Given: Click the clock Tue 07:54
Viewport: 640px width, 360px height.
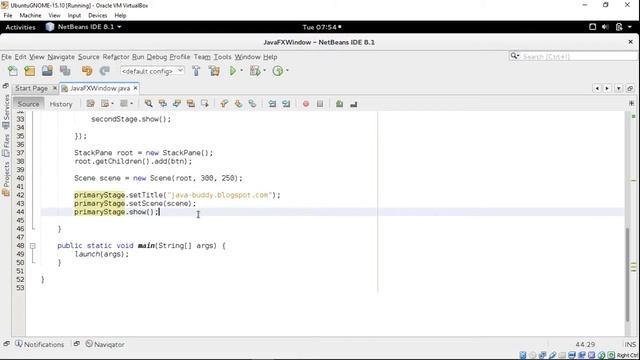Looking at the screenshot, I should 322,27.
